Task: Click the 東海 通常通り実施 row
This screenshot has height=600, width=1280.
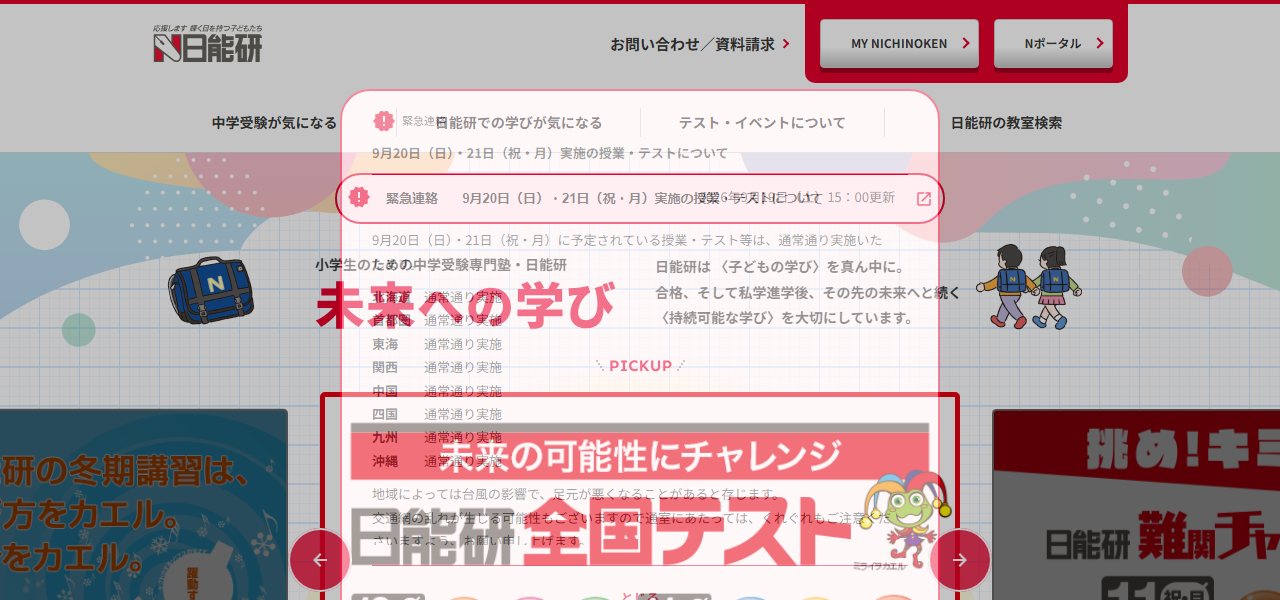Action: (x=437, y=344)
